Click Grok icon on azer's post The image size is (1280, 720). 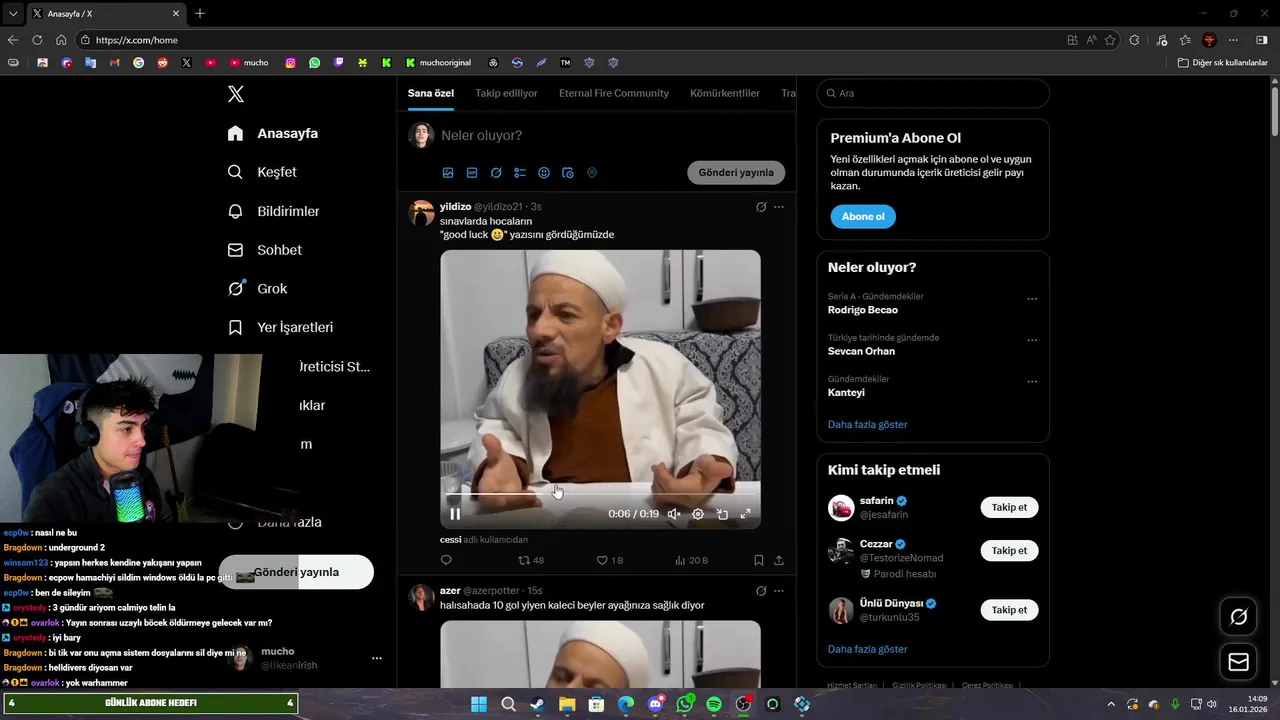point(761,591)
